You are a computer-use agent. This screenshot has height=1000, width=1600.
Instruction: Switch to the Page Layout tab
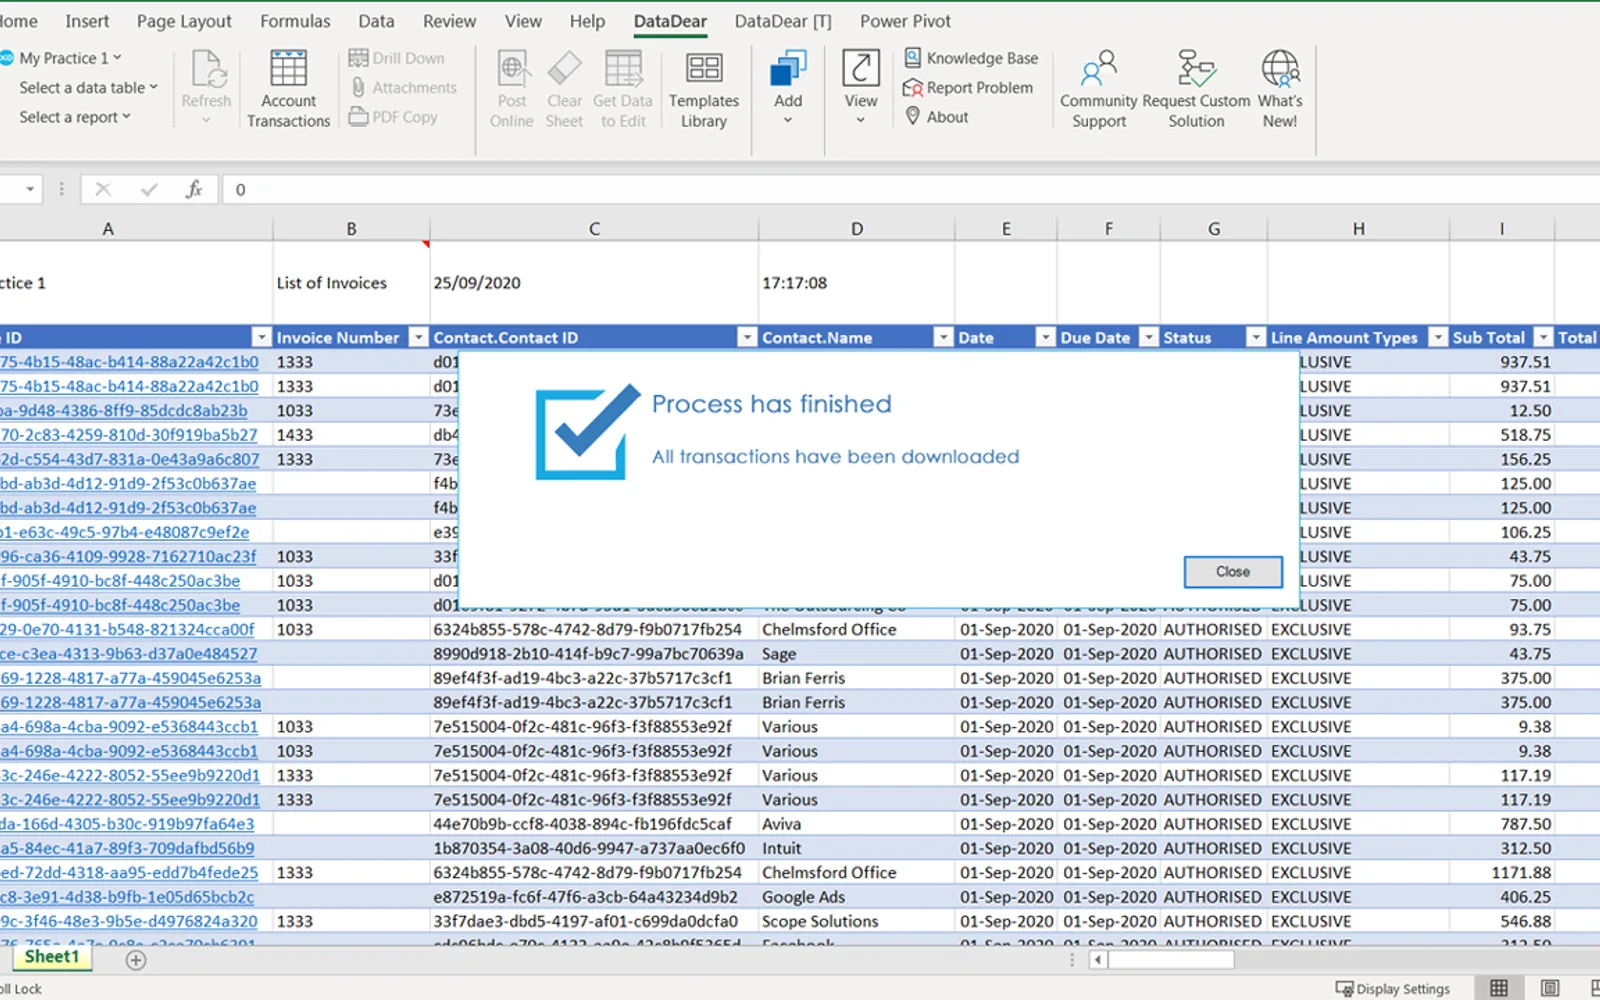point(184,21)
